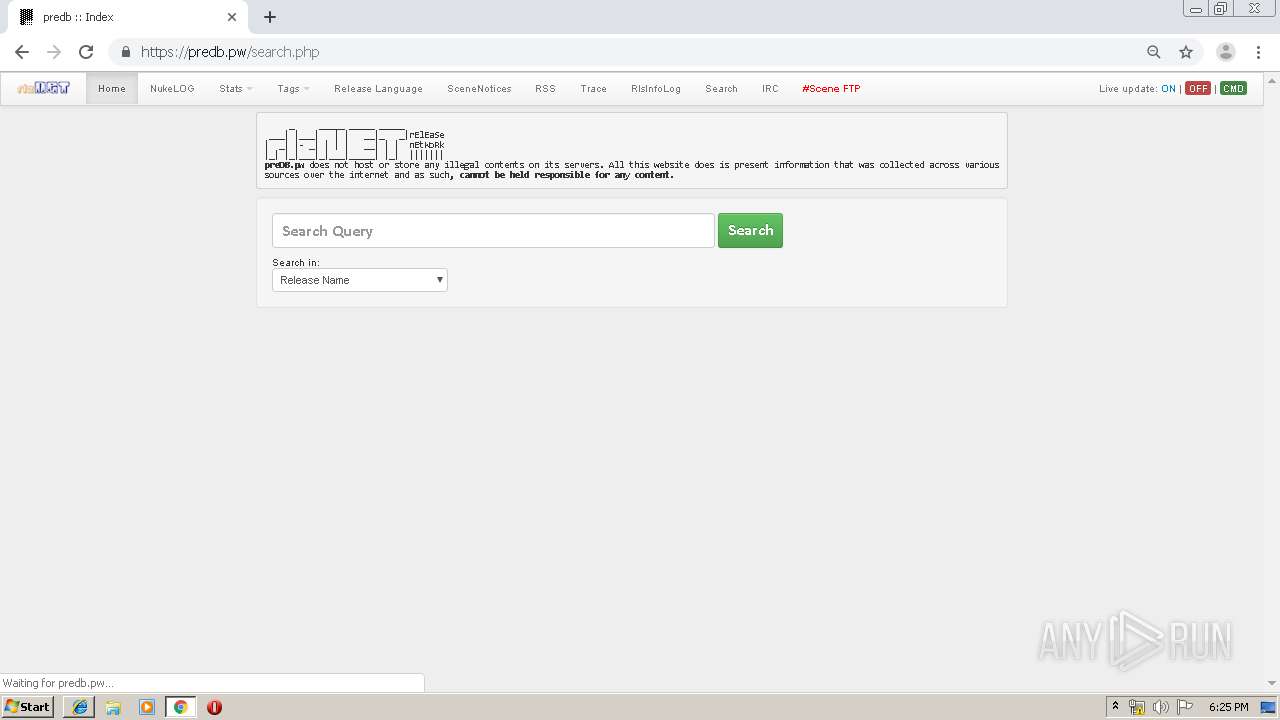The image size is (1280, 720).
Task: Show hidden system tray icons
Action: (x=1116, y=707)
